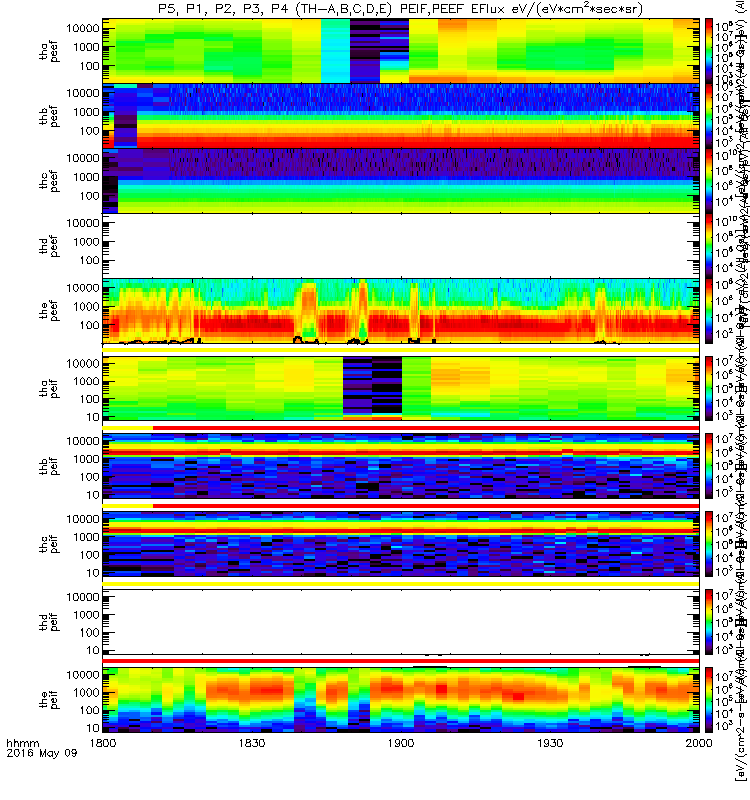Click inside the 'the peef' spectrogram panel
Screen dimensions: 750x800
[x=401, y=310]
